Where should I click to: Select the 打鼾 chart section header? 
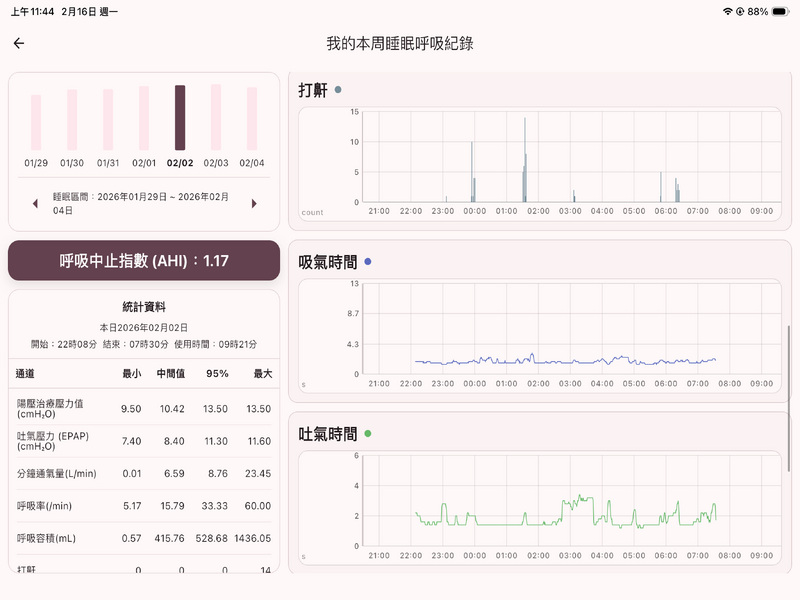pos(312,87)
